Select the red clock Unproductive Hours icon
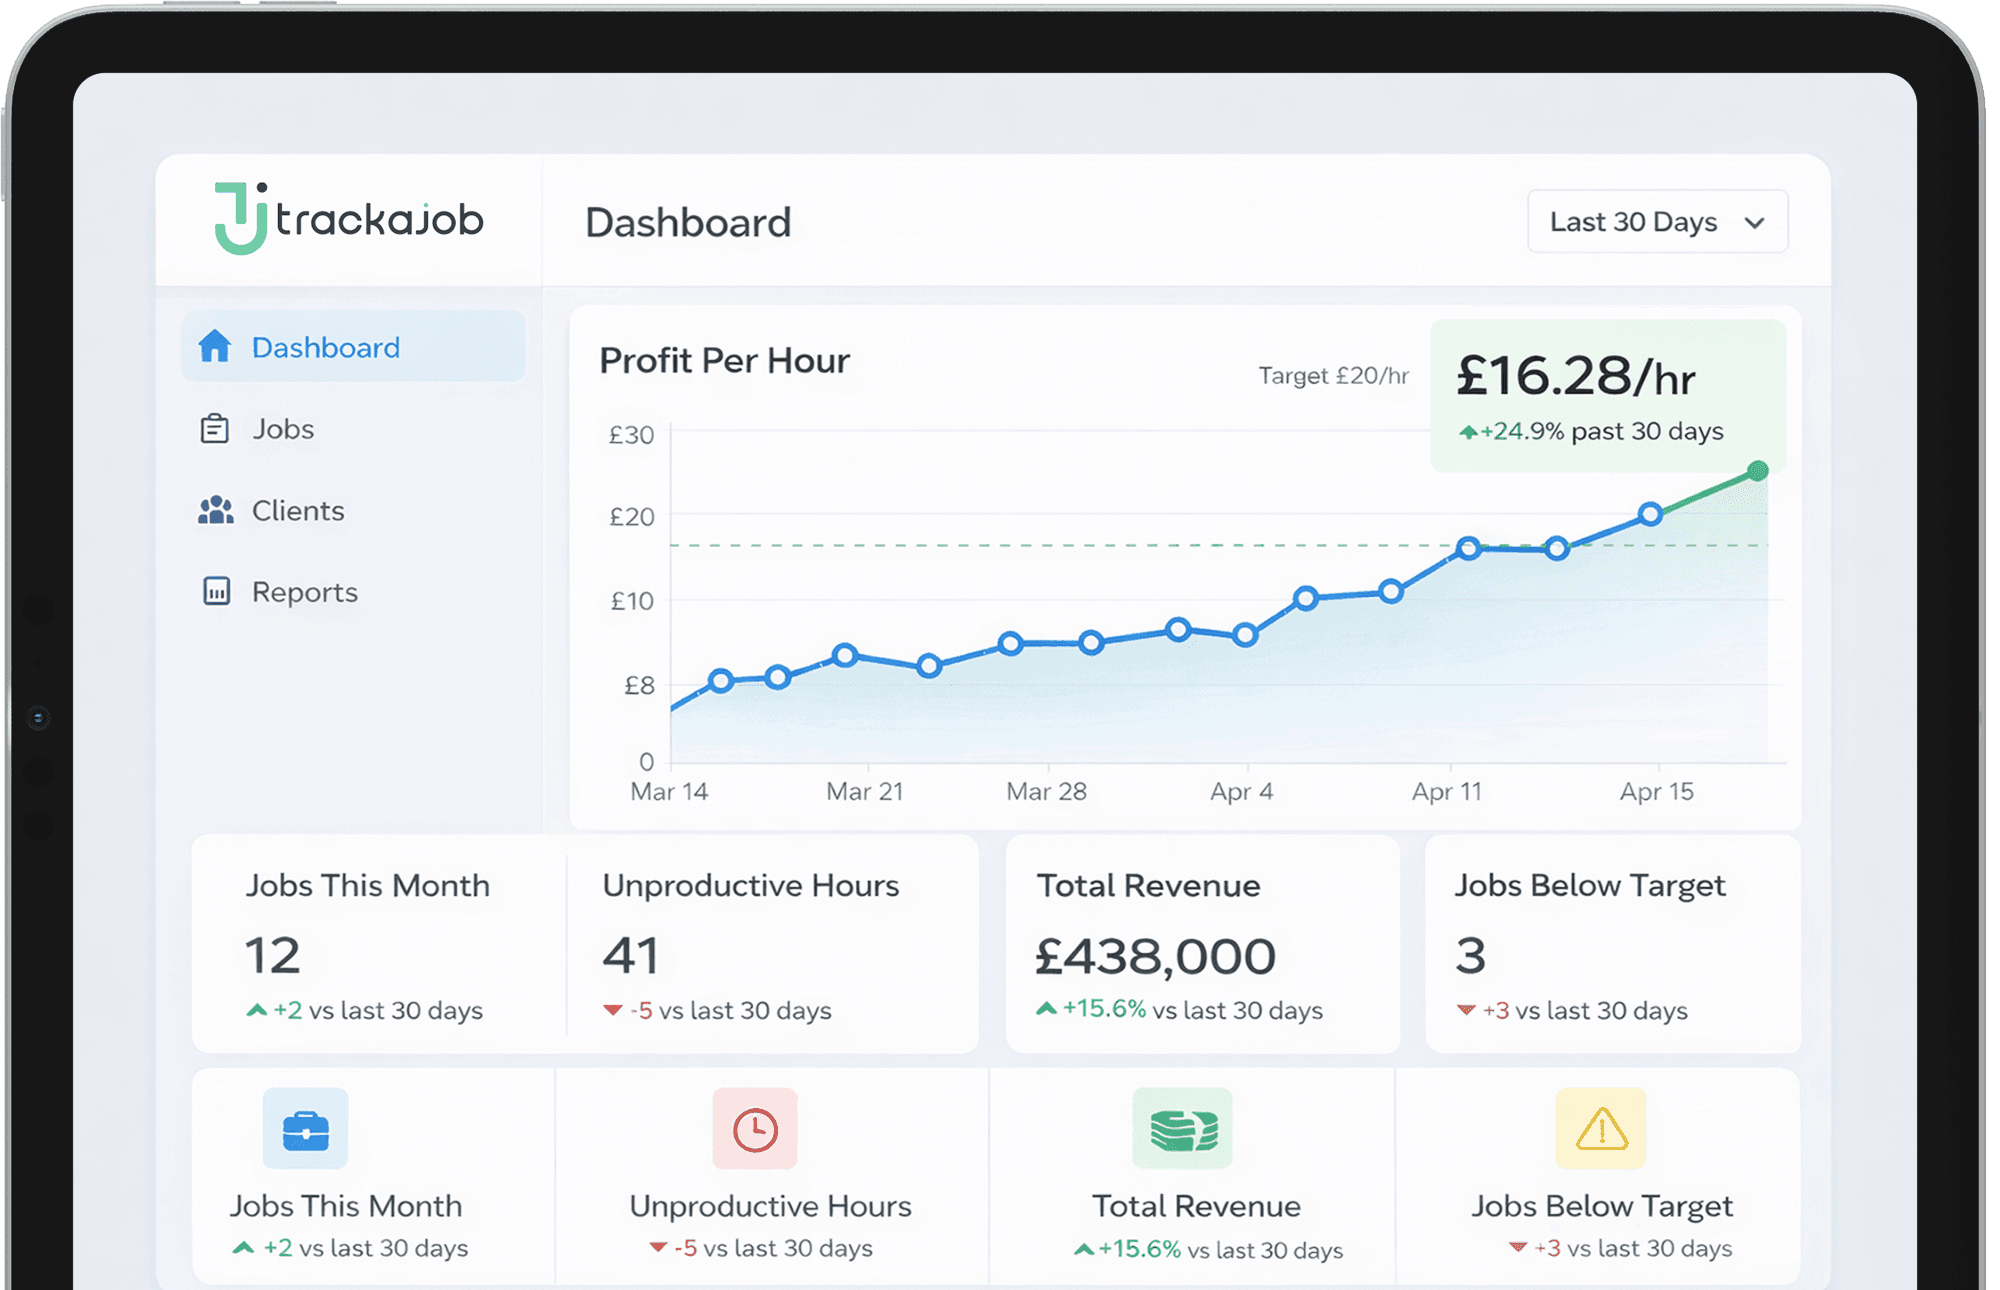The image size is (2000, 1290). 754,1130
